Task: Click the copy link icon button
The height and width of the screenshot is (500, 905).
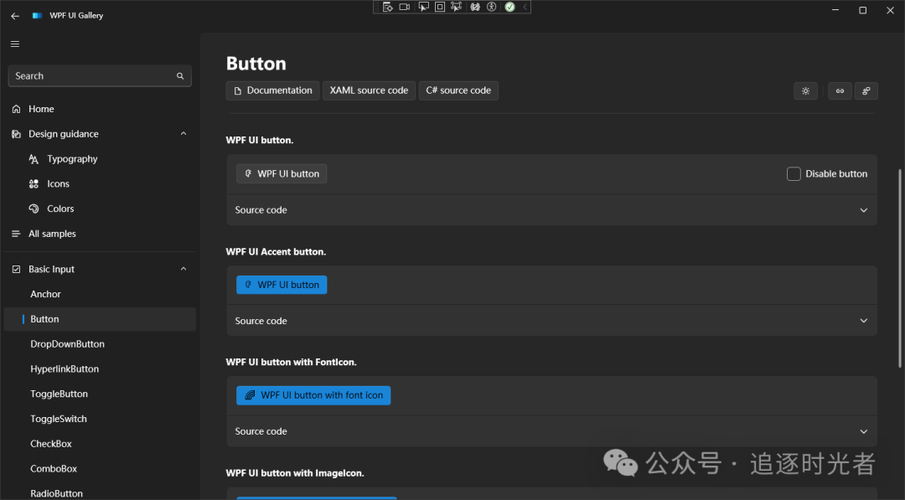Action: point(840,91)
